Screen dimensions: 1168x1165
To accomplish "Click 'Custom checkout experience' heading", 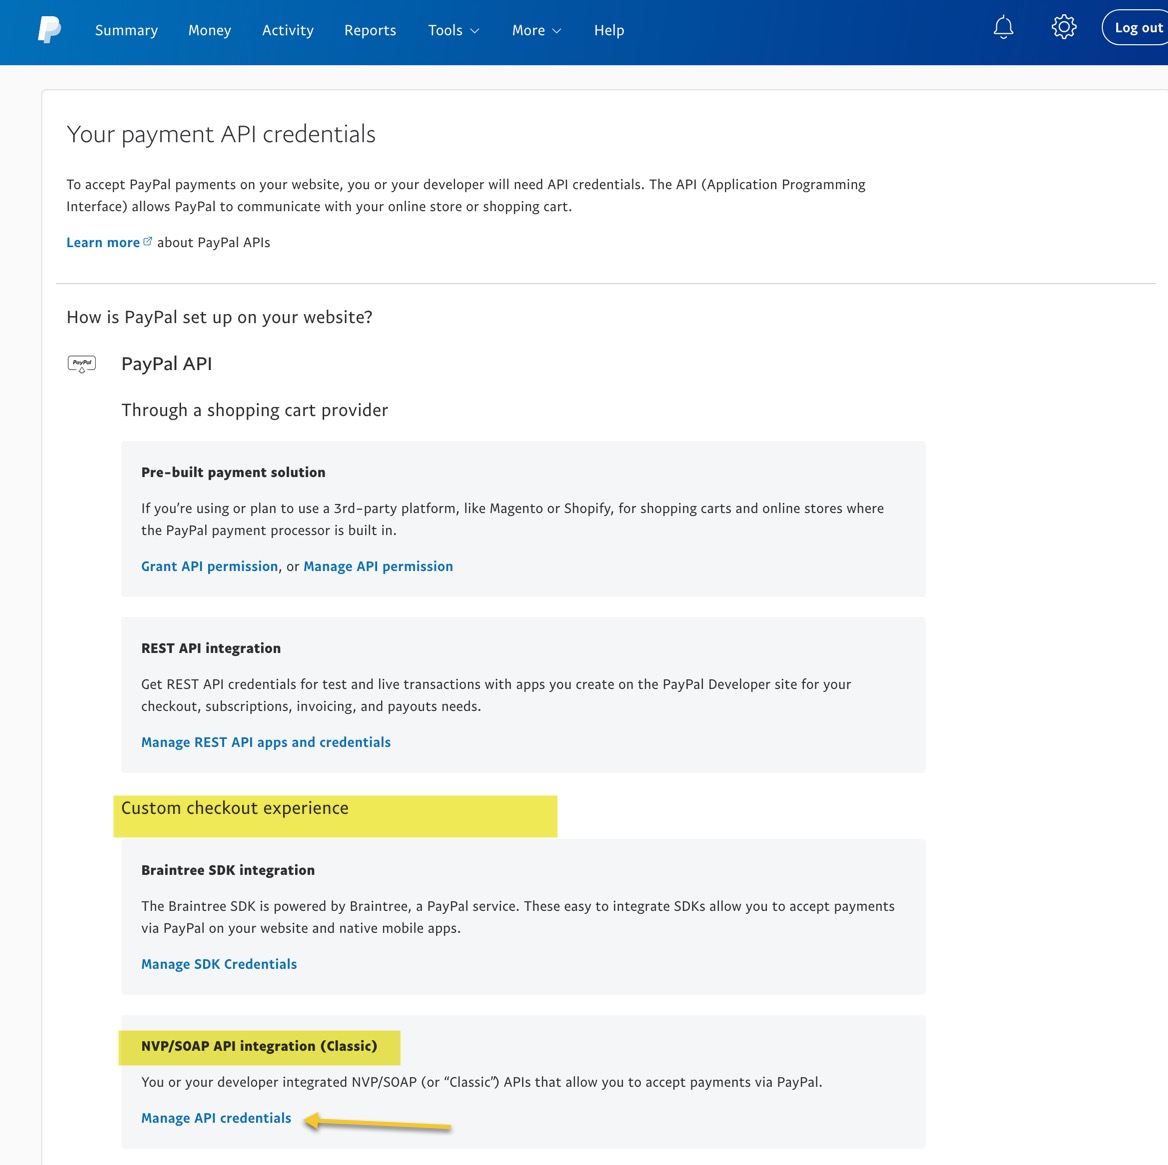I will [235, 808].
